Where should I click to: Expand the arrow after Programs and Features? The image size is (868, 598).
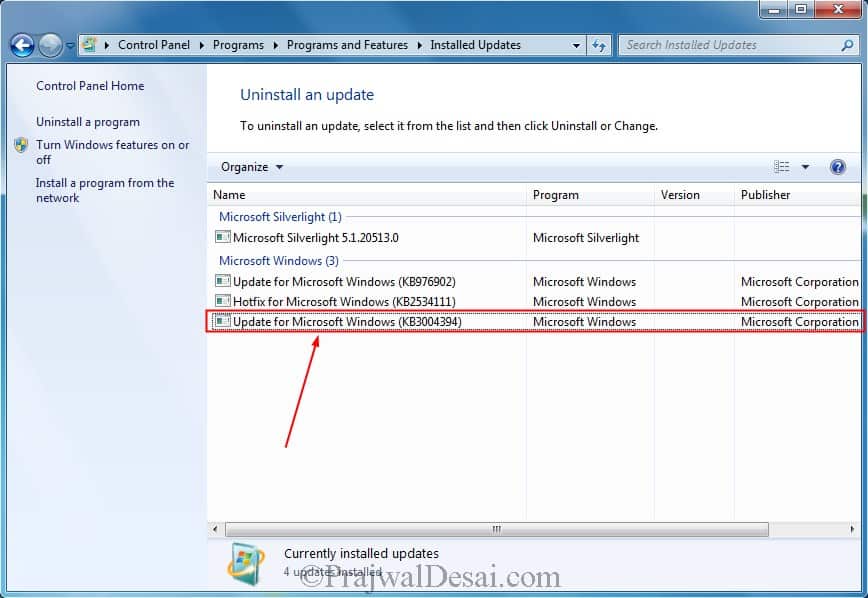point(420,45)
